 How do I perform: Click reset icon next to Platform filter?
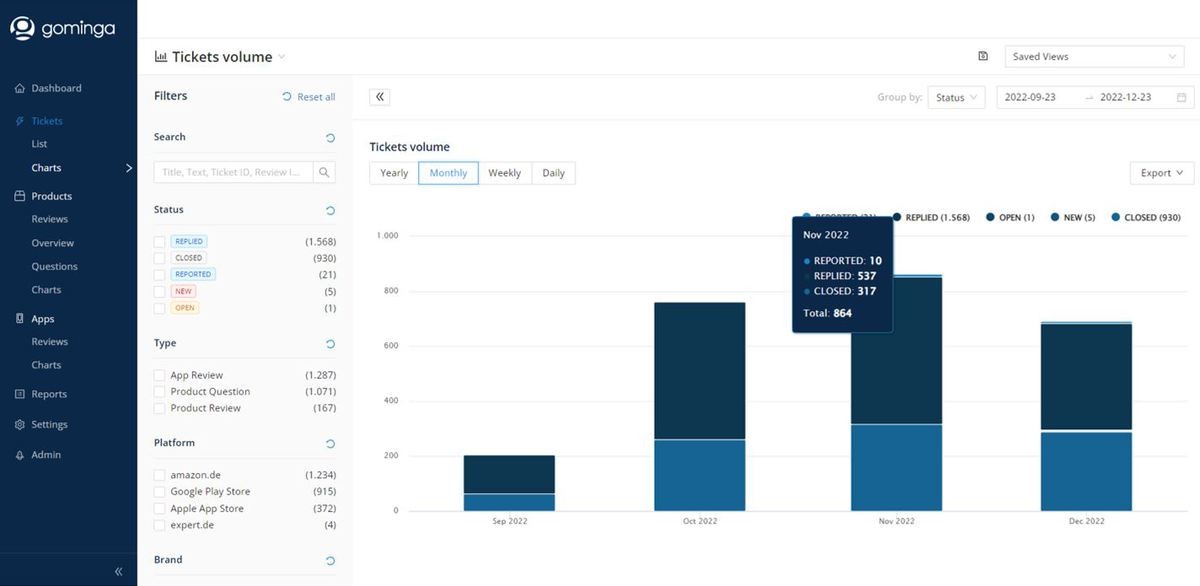tap(330, 444)
